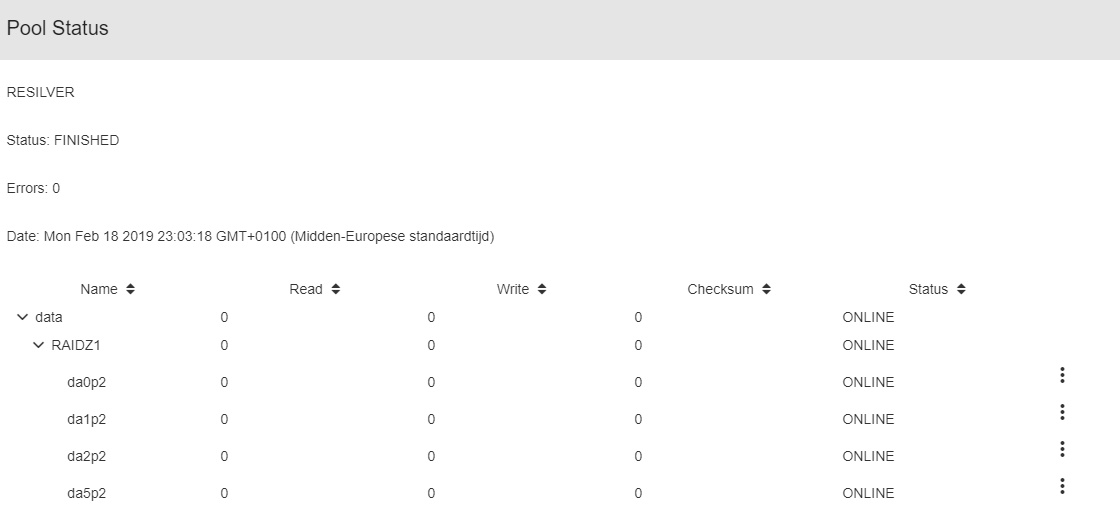Click sort icon next to Status column
1120x521 pixels.
coord(961,289)
